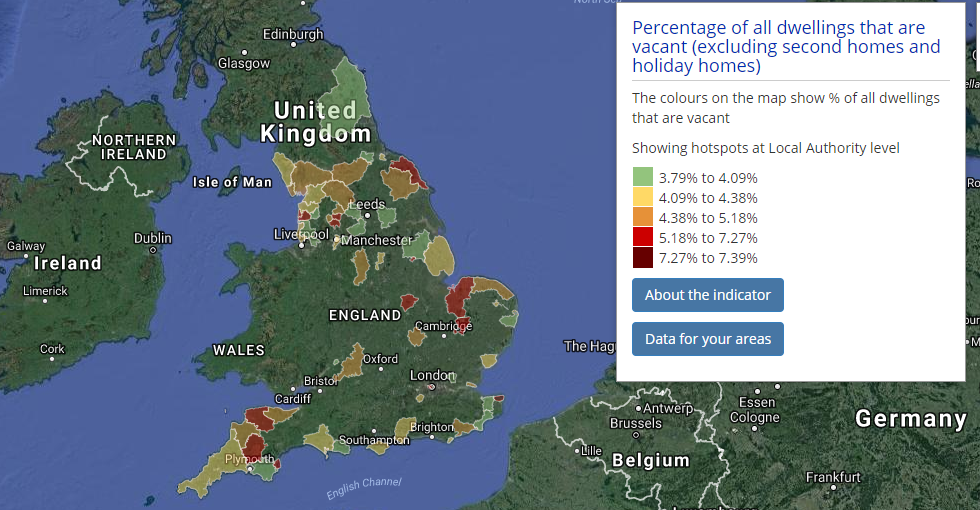The height and width of the screenshot is (510, 980).
Task: Click the Leeds city label
Action: [368, 204]
